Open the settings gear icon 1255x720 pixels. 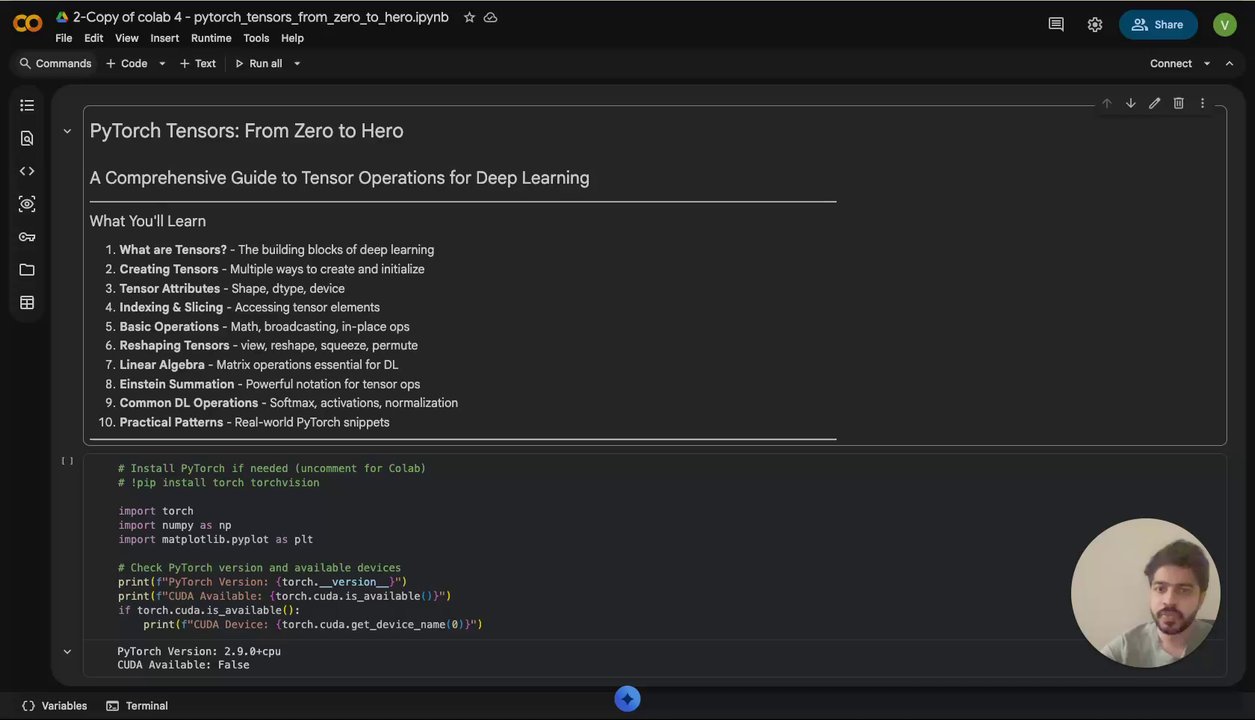click(1095, 24)
